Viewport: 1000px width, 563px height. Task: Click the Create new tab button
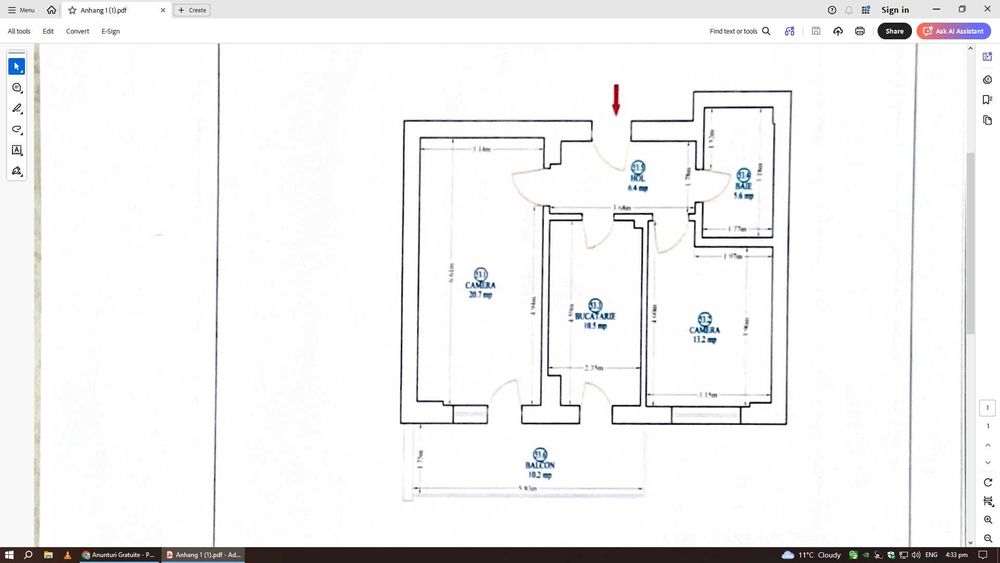tap(192, 10)
